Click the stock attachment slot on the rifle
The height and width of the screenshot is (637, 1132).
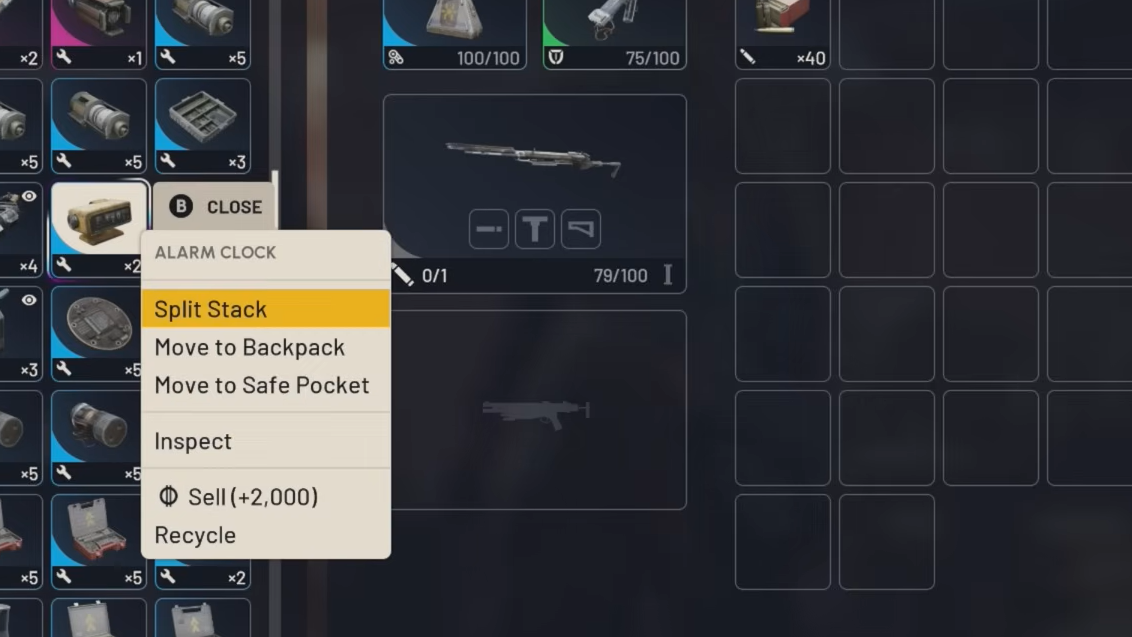(581, 229)
